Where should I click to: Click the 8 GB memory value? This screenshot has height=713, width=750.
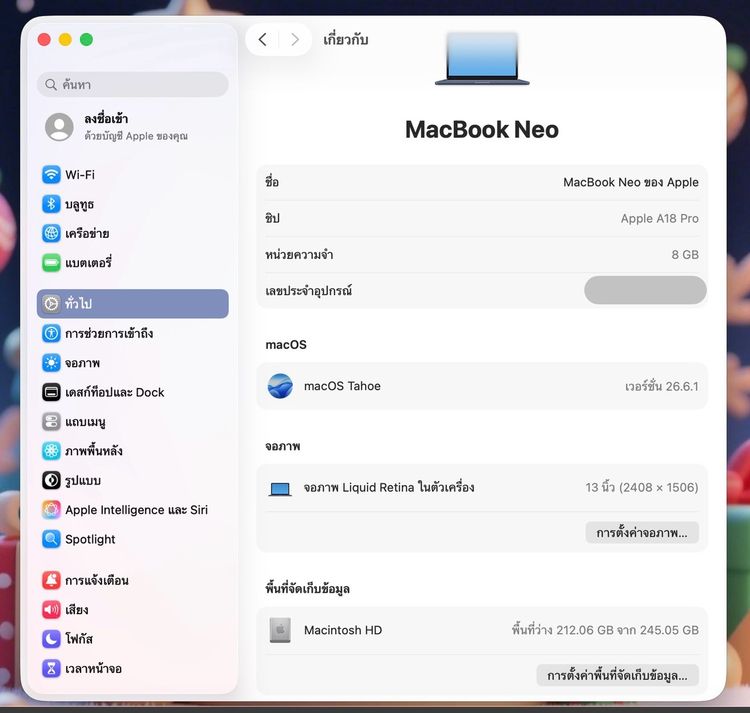click(685, 254)
